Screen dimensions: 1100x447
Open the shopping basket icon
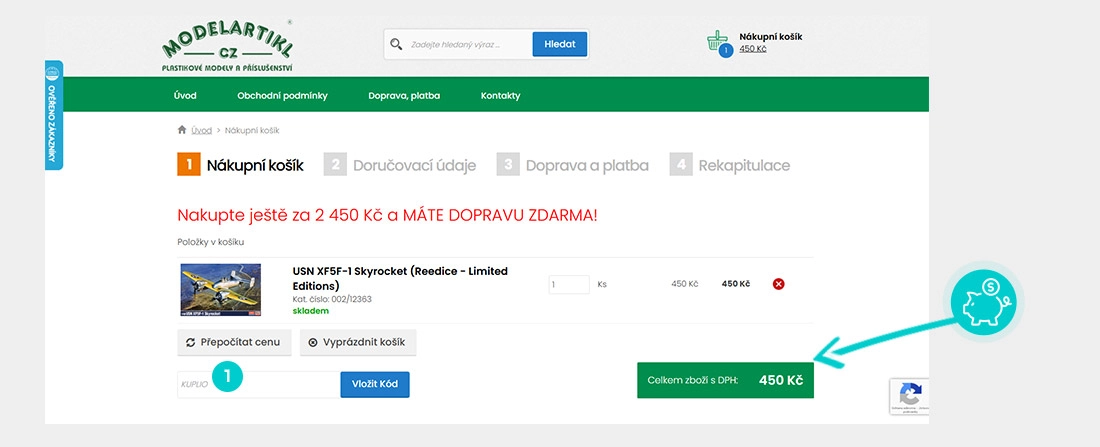pos(717,41)
